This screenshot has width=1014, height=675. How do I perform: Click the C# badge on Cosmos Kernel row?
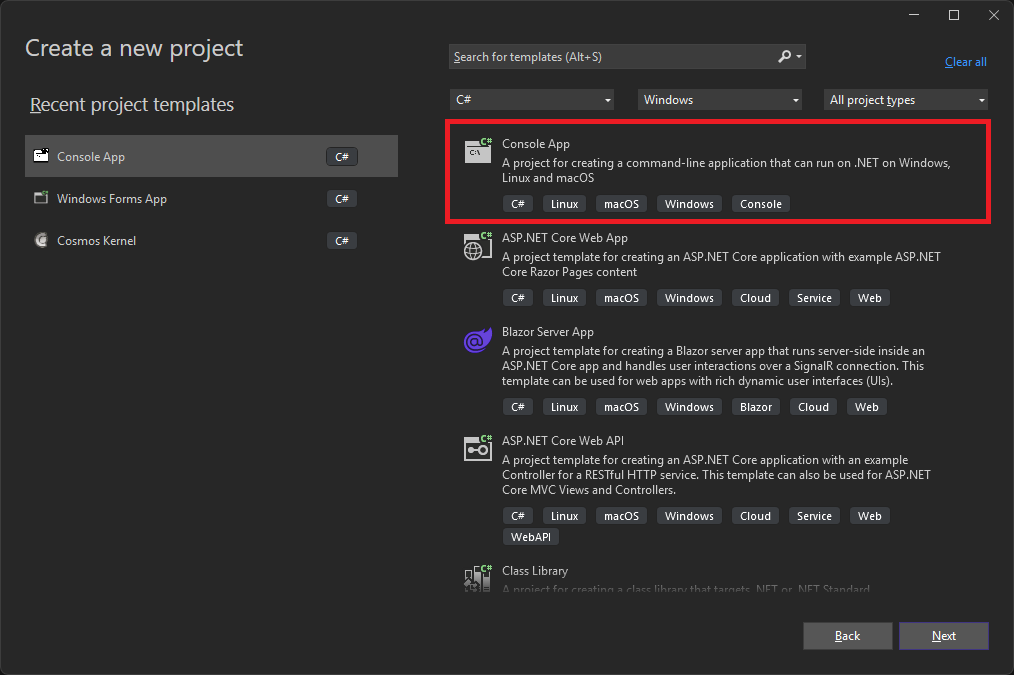pos(341,241)
